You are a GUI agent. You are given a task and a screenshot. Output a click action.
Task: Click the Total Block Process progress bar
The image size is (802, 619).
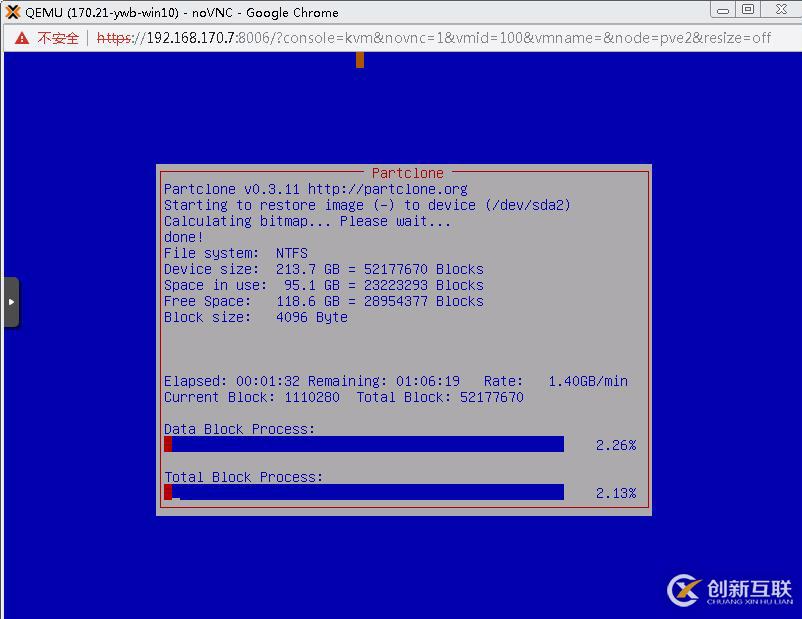click(365, 492)
